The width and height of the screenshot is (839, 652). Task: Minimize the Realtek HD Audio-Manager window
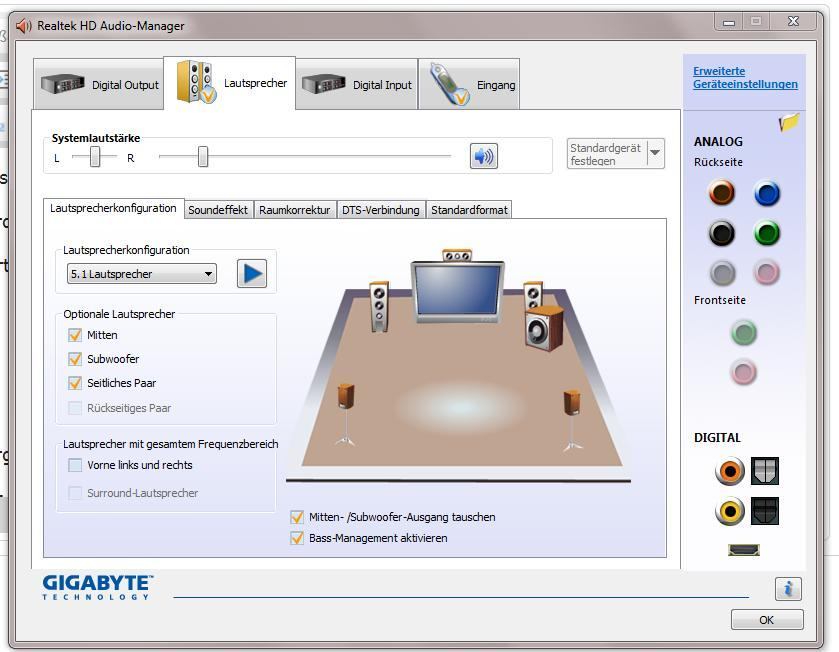point(729,22)
